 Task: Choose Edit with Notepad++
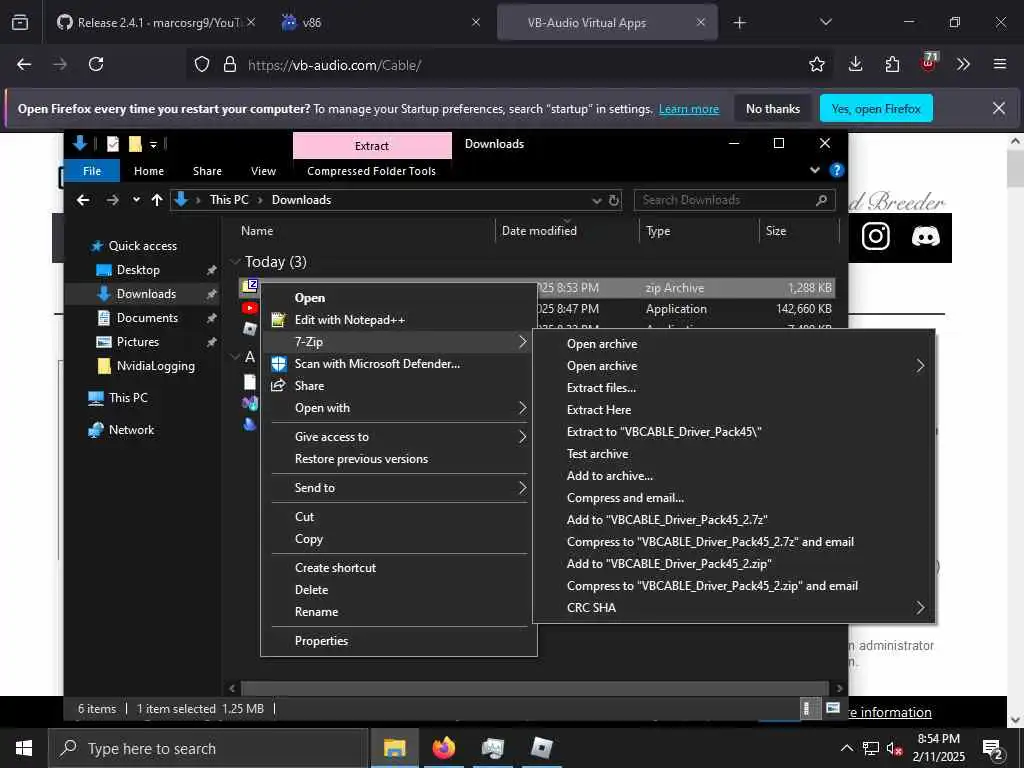(x=398, y=320)
